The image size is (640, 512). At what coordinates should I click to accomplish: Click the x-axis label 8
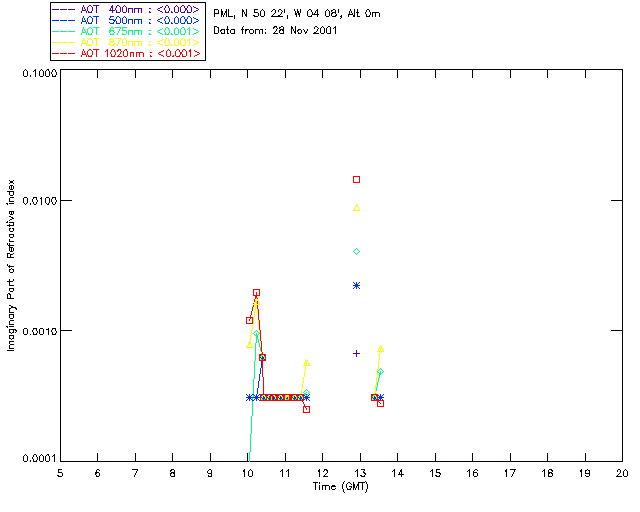pyautogui.click(x=173, y=473)
